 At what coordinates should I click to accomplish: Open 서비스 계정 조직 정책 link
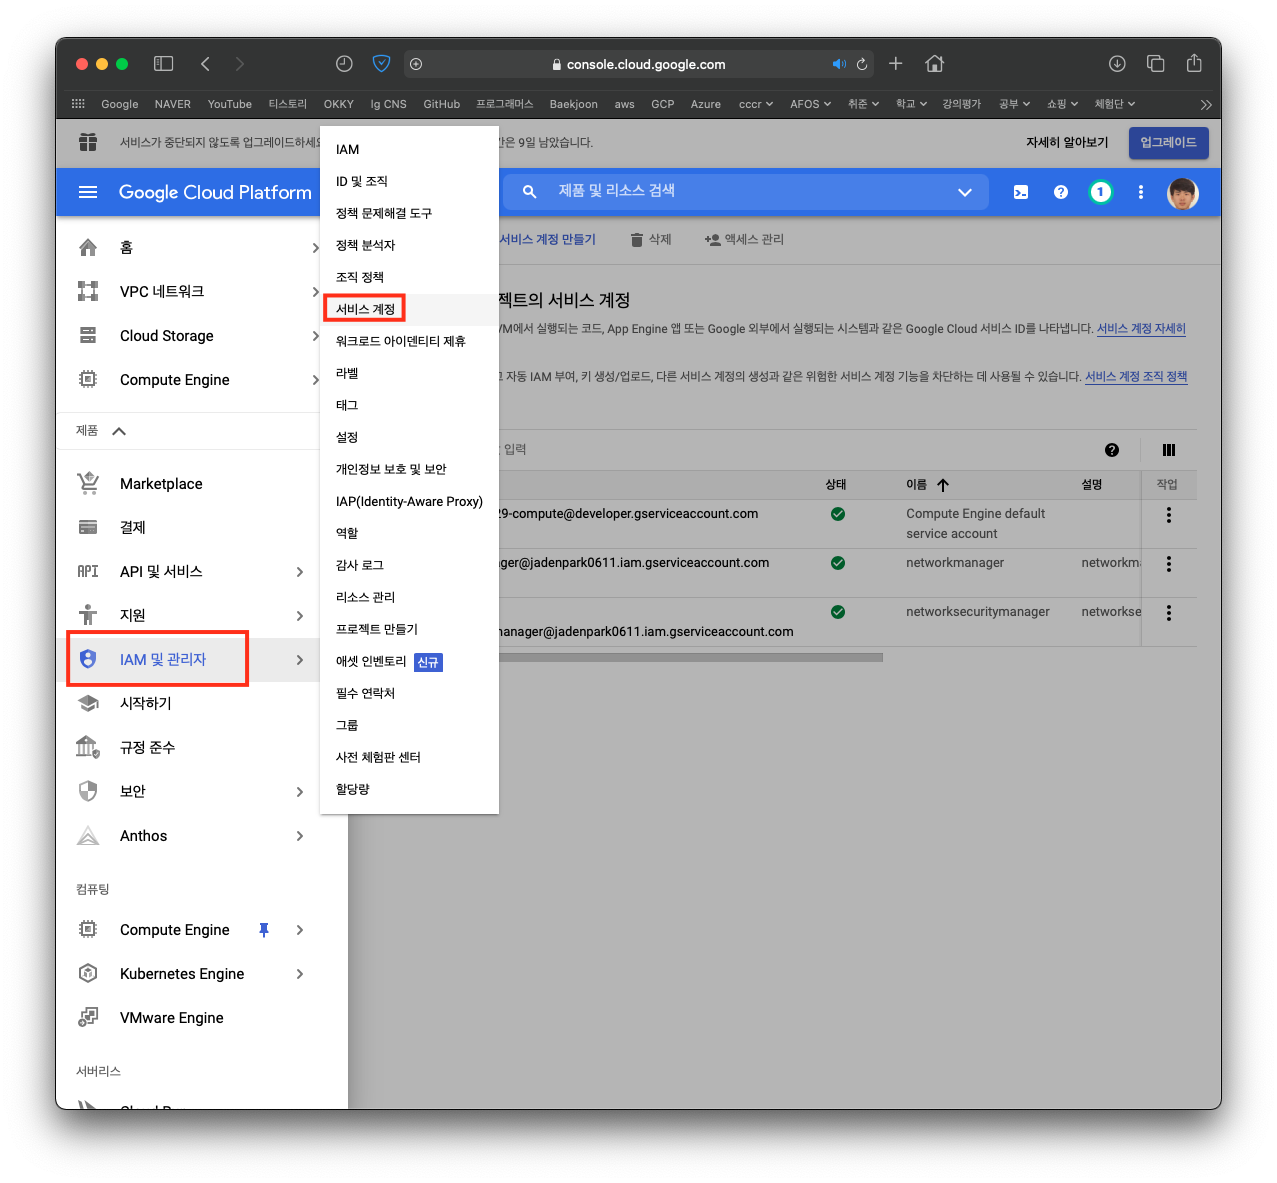click(x=1136, y=377)
